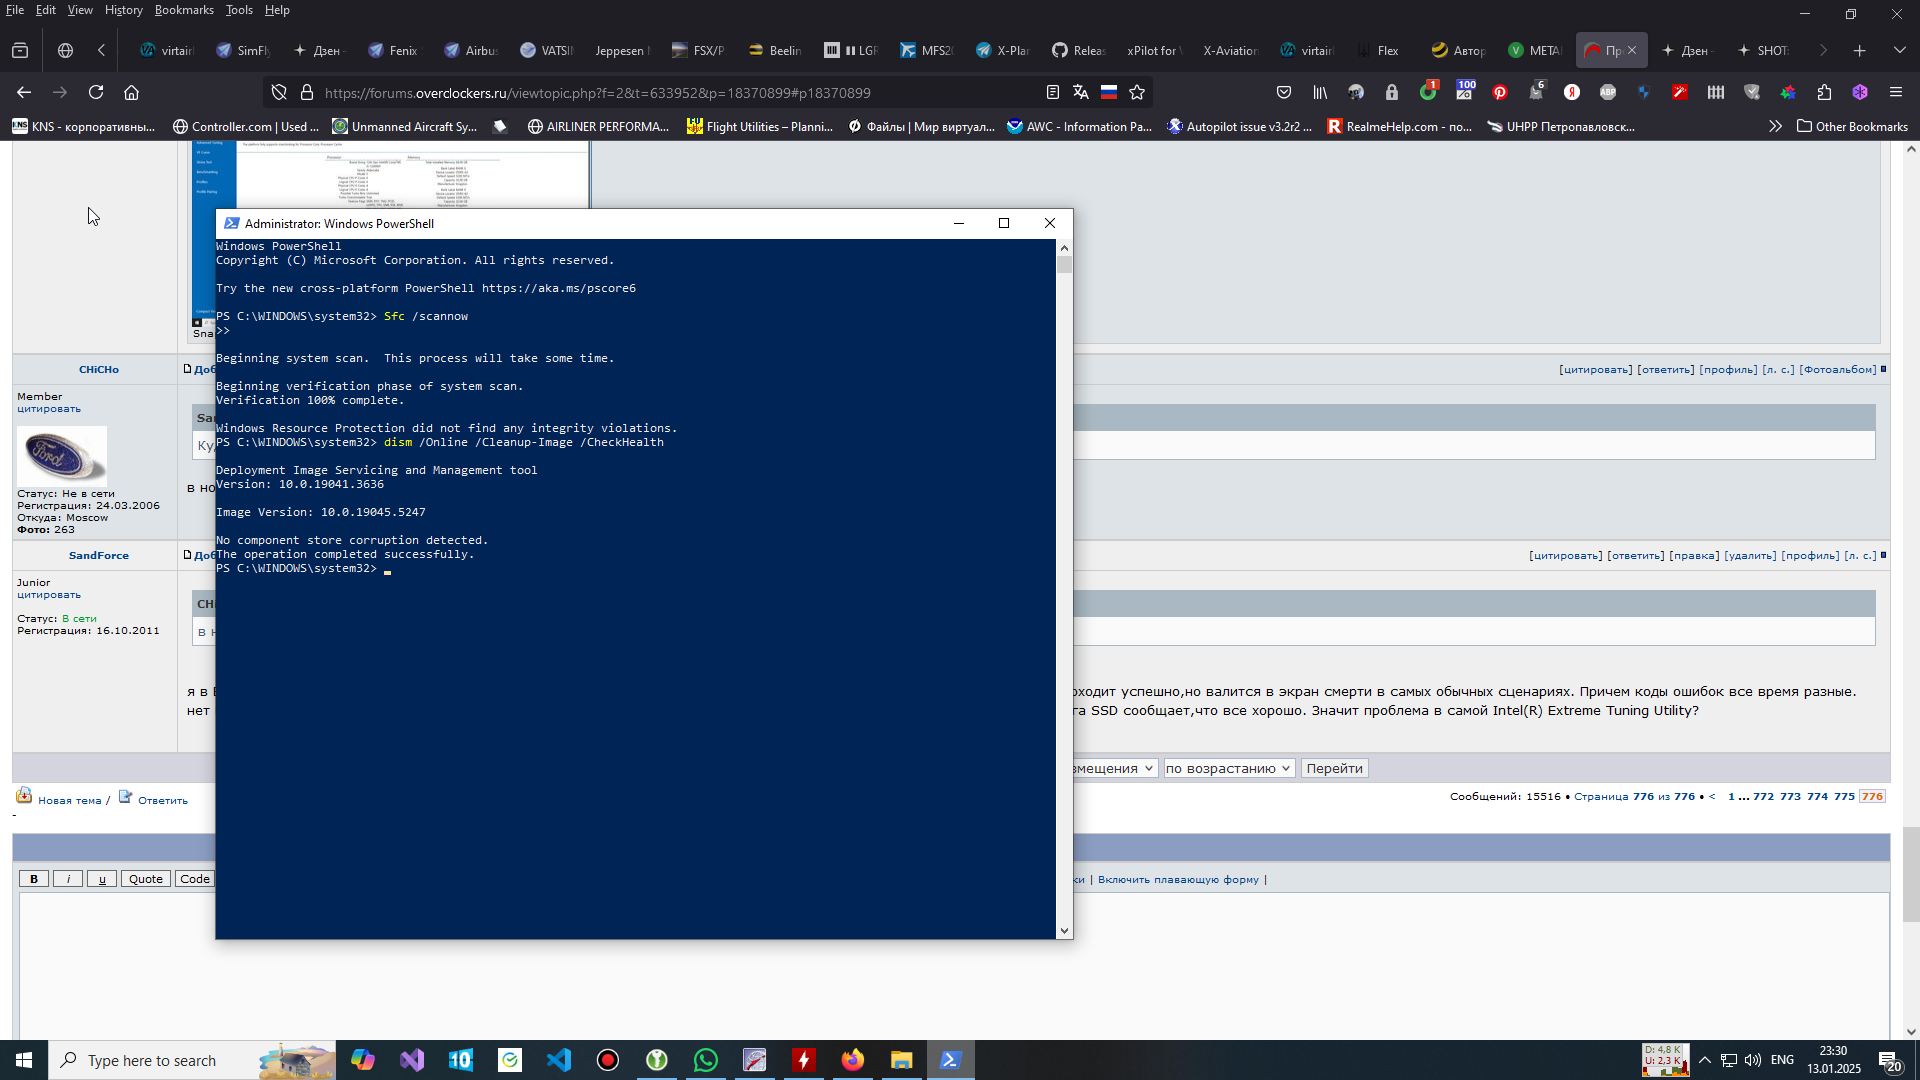The image size is (1920, 1080).
Task: Expand the 'по возрастанию' sort dropdown
Action: point(1228,768)
